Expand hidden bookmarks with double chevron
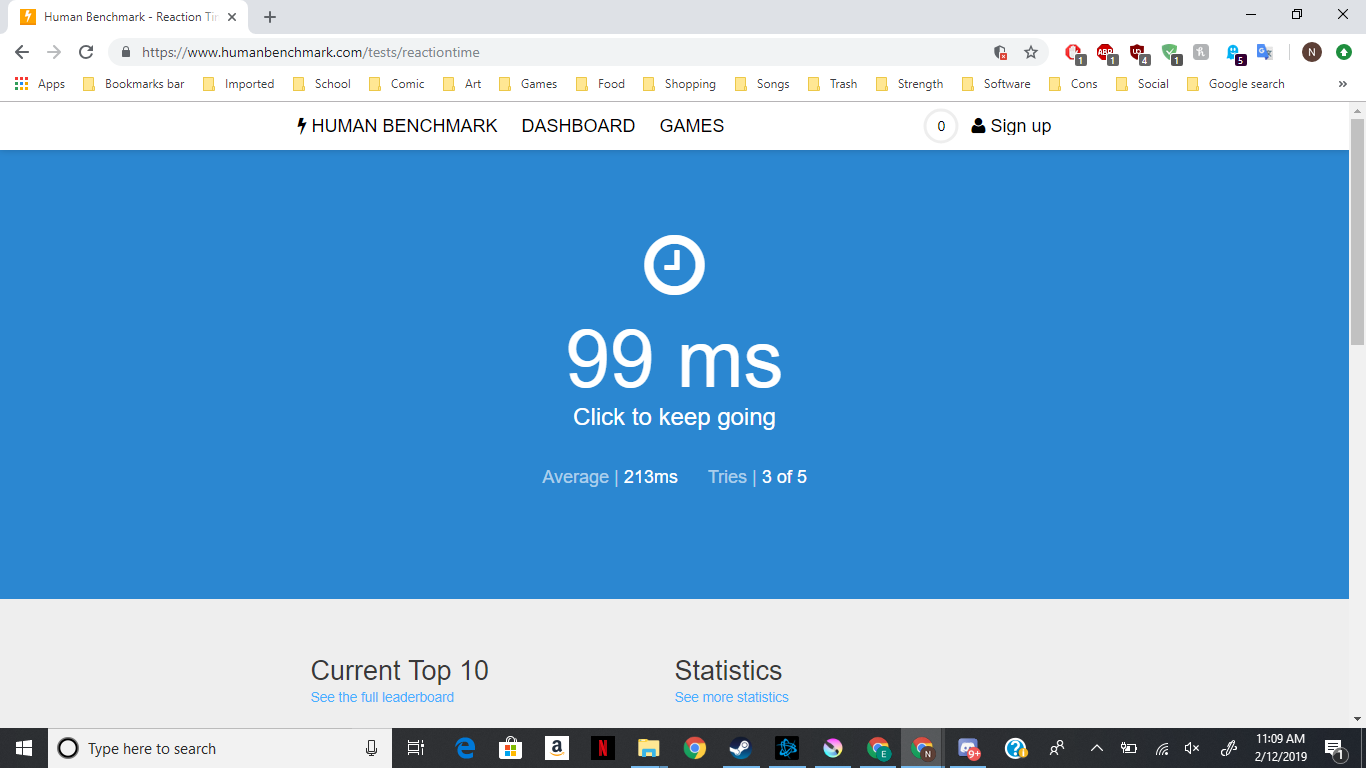This screenshot has height=768, width=1366. point(1342,84)
